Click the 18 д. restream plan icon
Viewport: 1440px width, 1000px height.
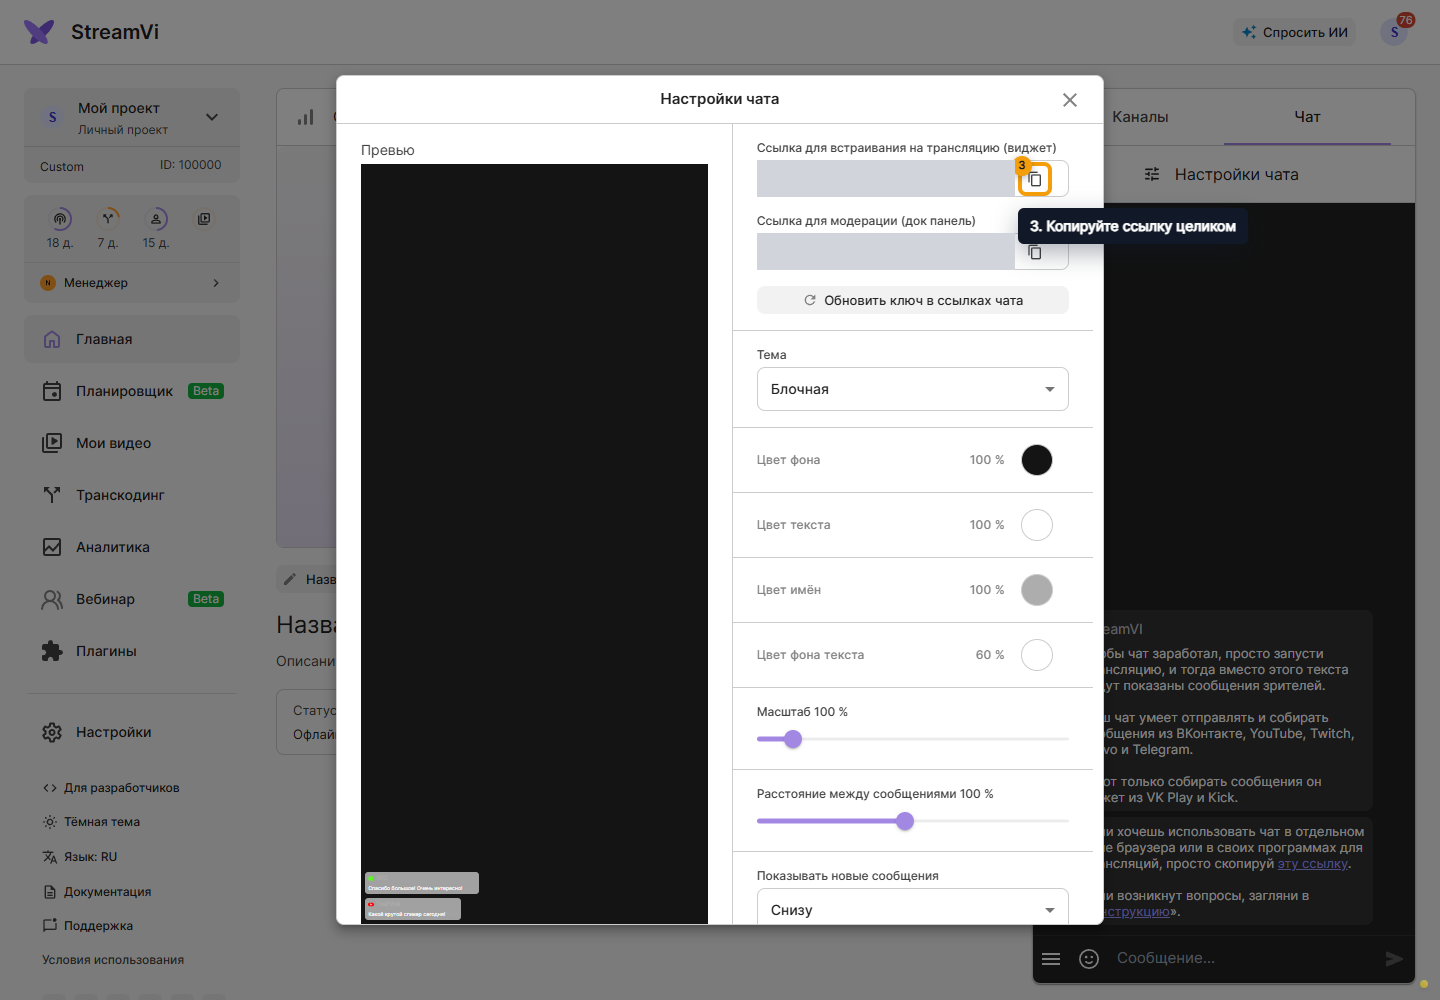61,219
